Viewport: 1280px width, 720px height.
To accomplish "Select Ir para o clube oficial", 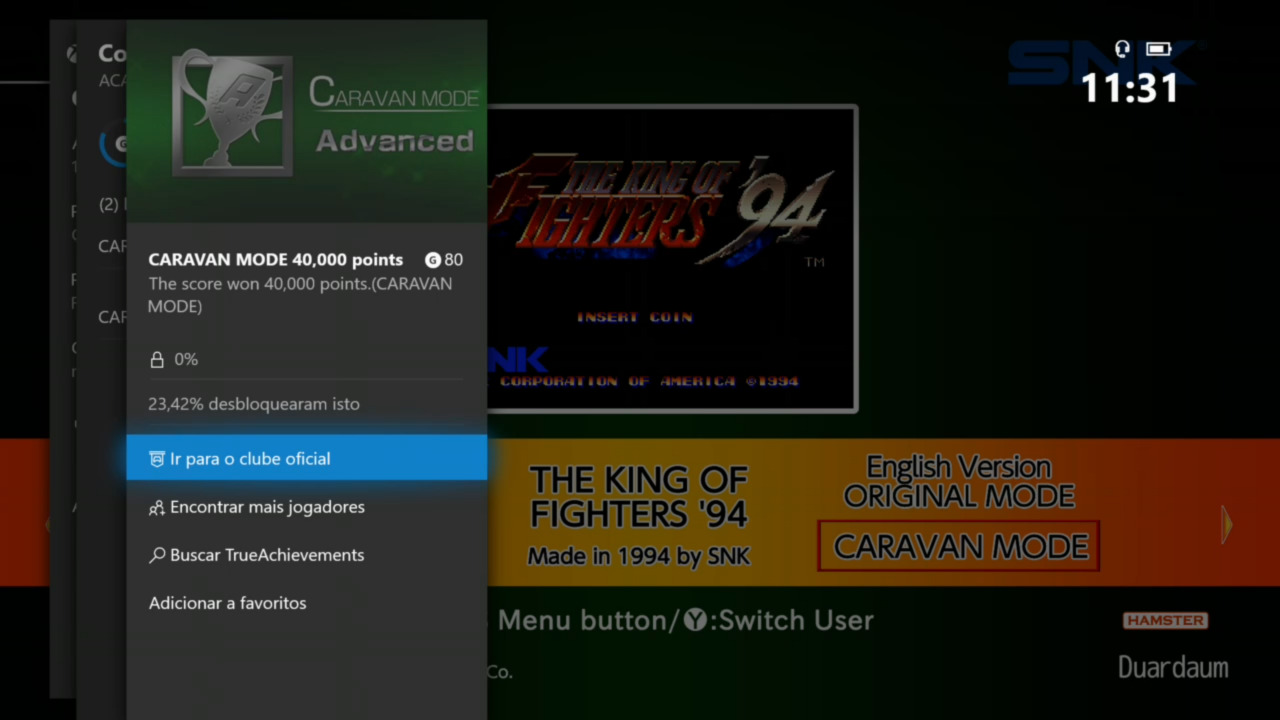I will point(307,458).
